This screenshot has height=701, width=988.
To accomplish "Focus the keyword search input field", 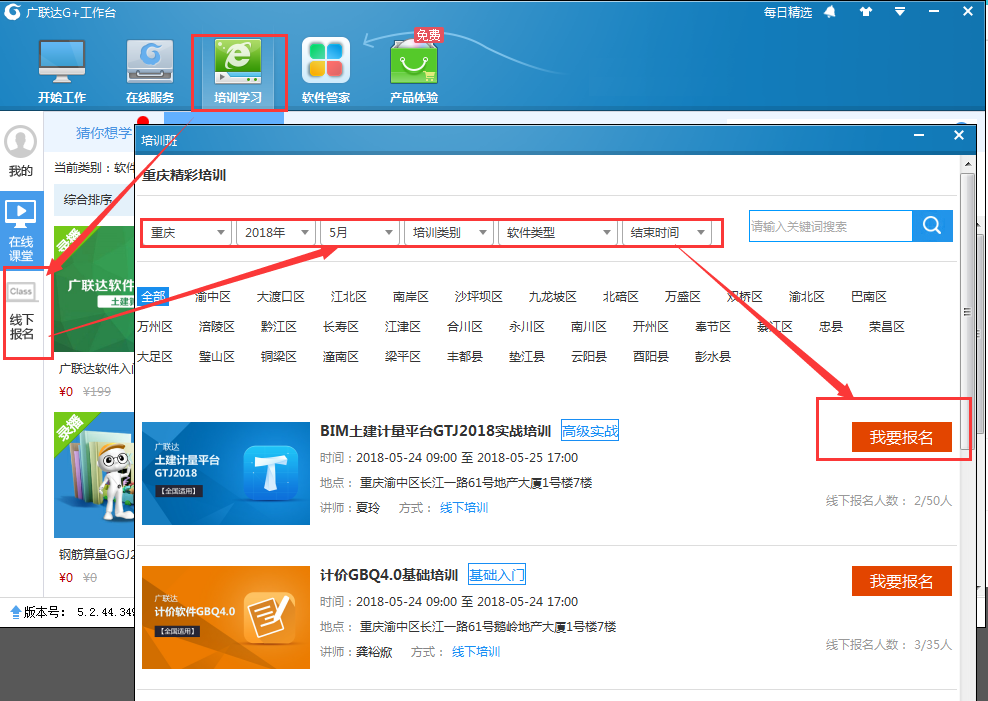I will [x=830, y=226].
